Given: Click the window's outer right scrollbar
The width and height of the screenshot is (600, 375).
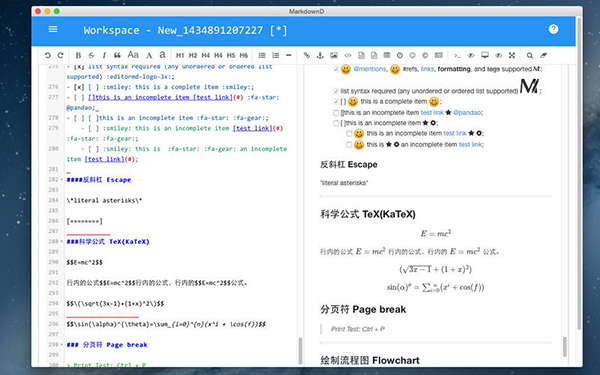Looking at the screenshot, I should pyautogui.click(x=579, y=173).
